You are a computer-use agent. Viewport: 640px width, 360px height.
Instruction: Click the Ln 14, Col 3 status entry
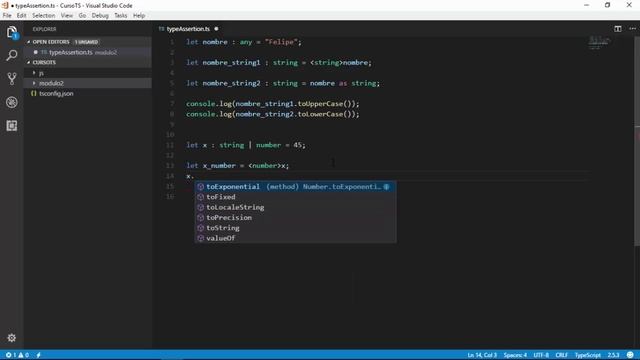point(482,355)
